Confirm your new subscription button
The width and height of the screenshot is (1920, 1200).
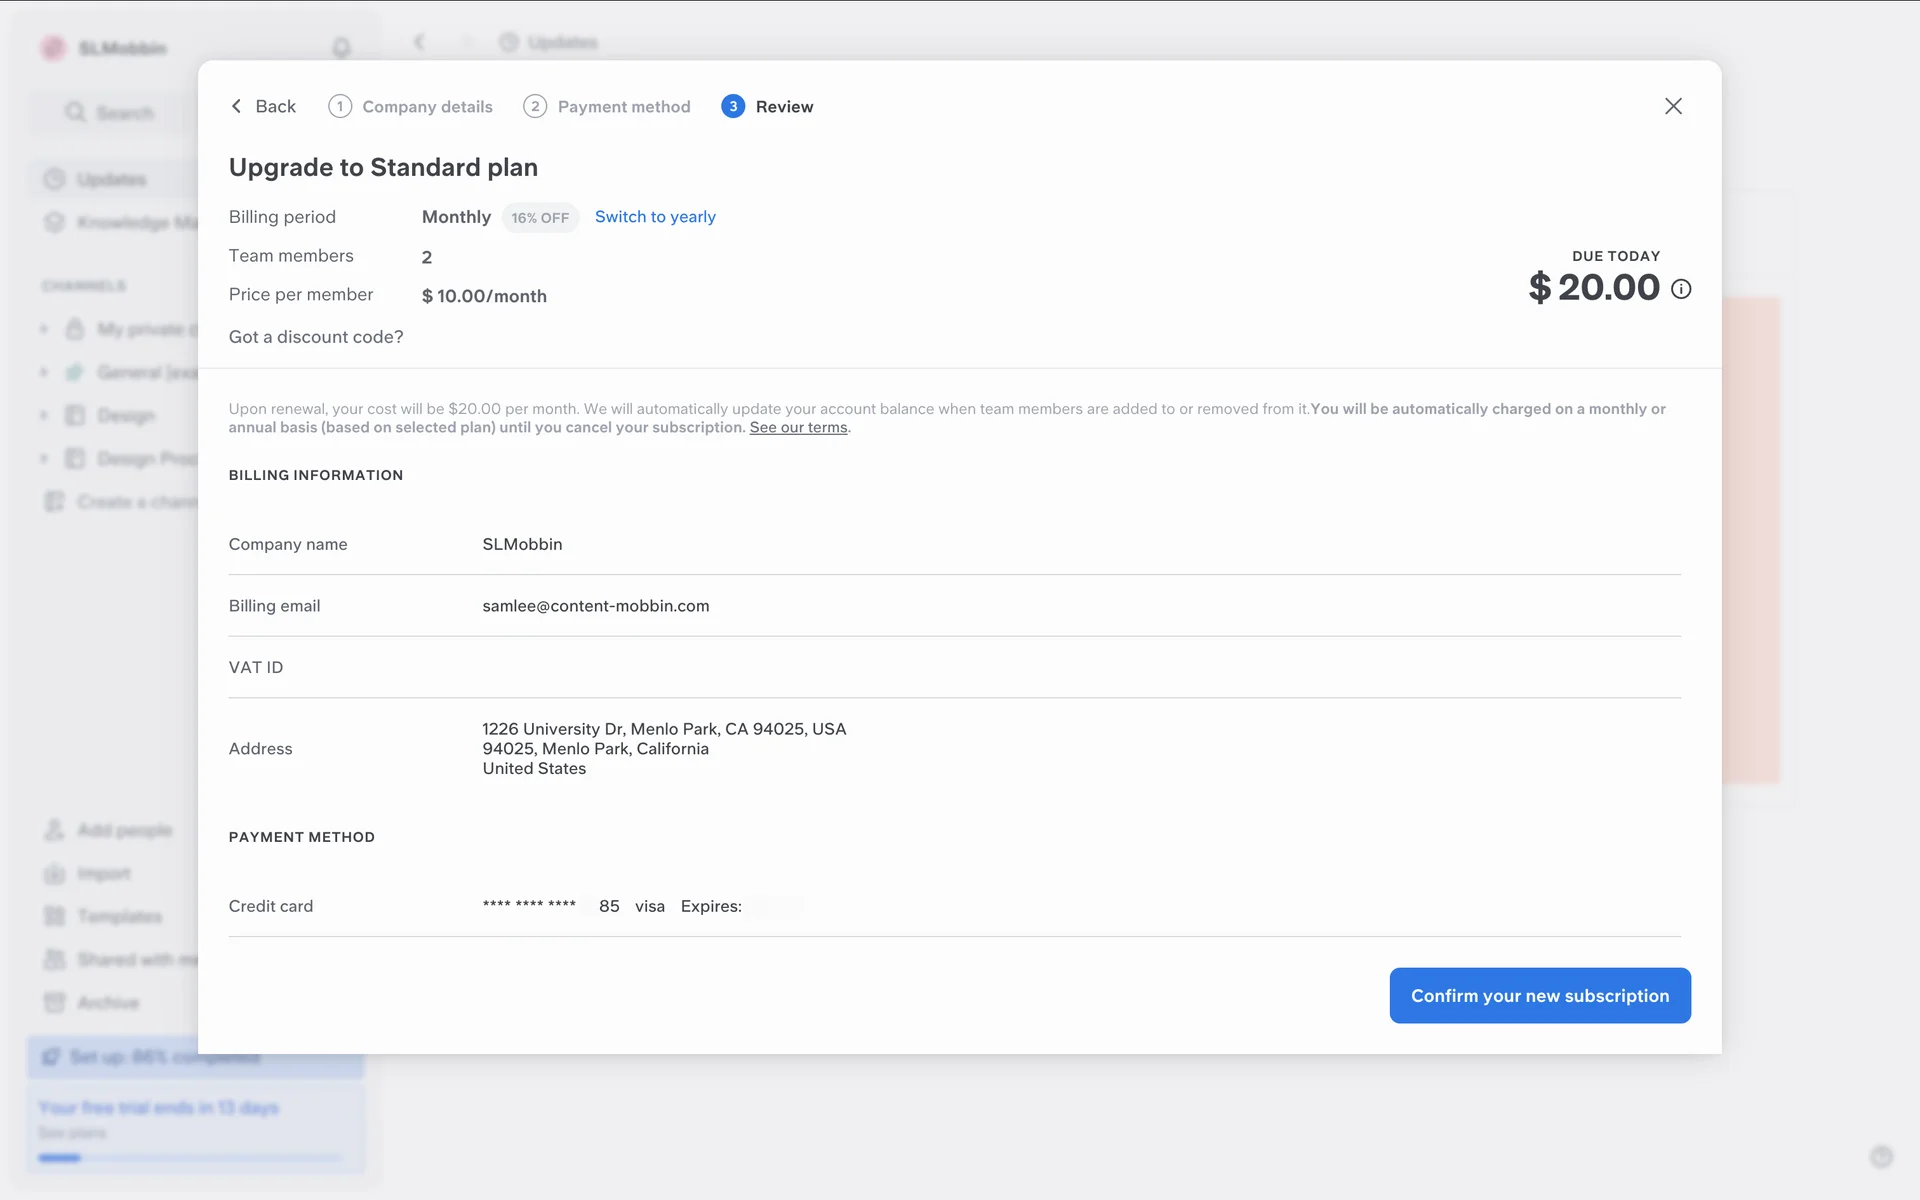pos(1539,995)
